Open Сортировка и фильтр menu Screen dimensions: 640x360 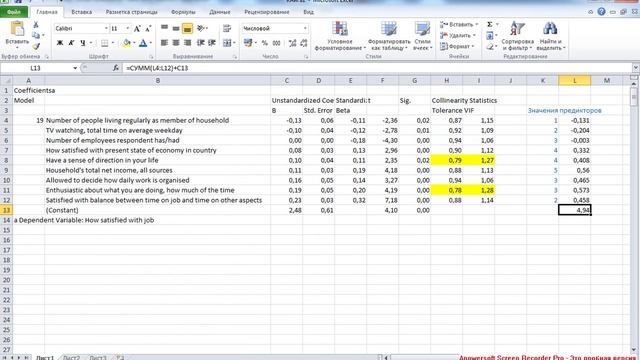point(518,36)
